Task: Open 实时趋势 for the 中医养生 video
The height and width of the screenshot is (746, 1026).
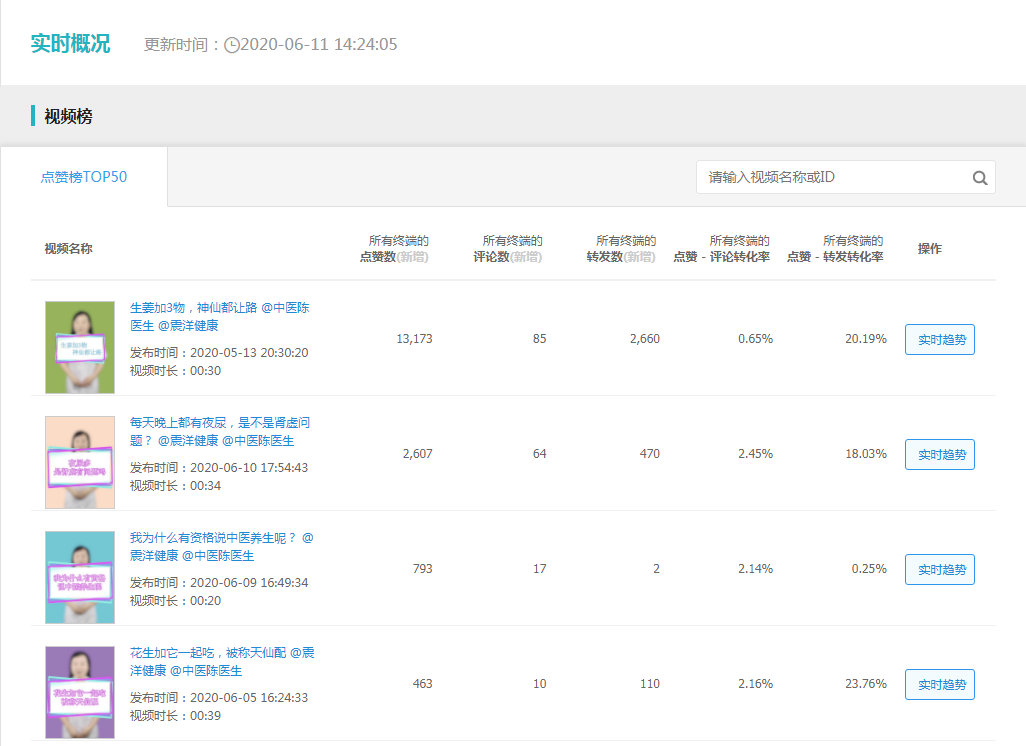Action: tap(940, 569)
